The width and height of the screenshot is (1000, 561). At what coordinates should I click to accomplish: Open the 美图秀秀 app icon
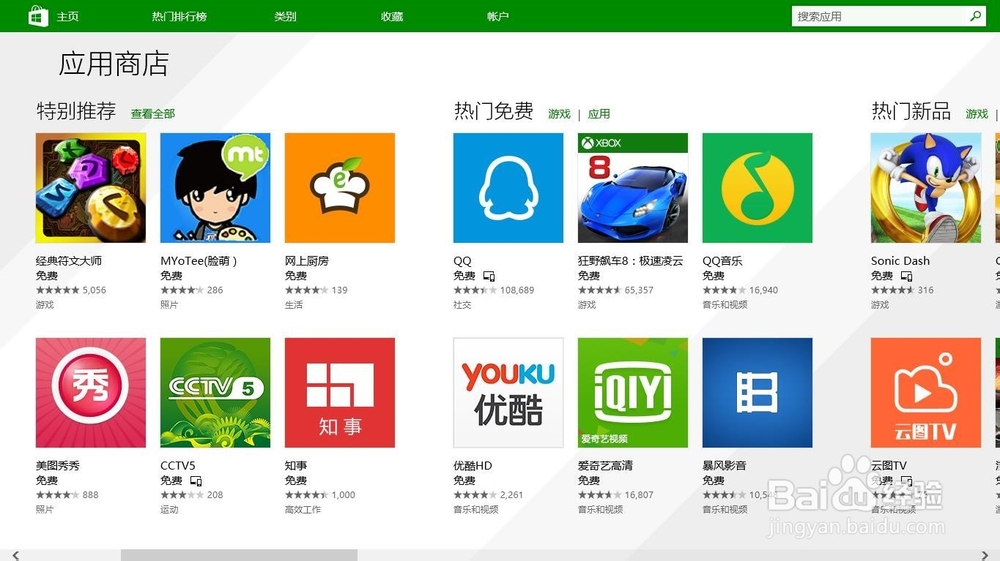pos(91,393)
